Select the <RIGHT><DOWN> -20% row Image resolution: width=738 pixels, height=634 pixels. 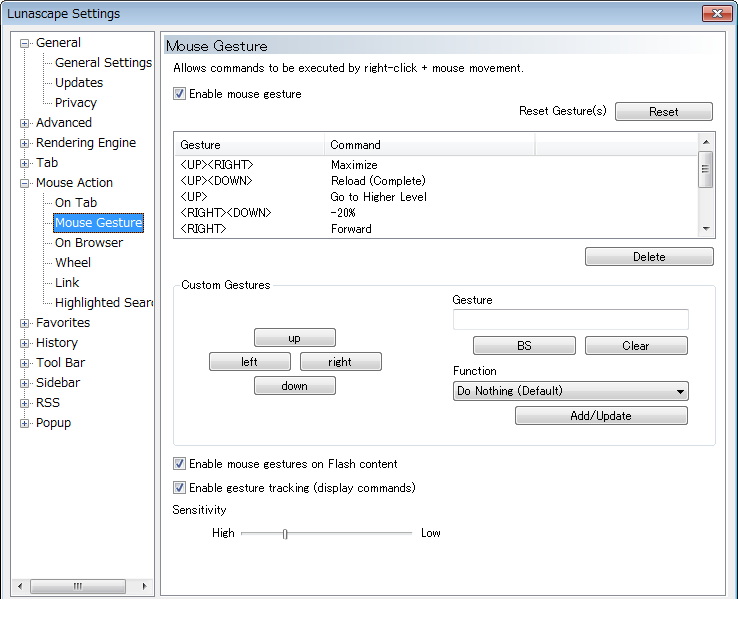click(x=435, y=213)
